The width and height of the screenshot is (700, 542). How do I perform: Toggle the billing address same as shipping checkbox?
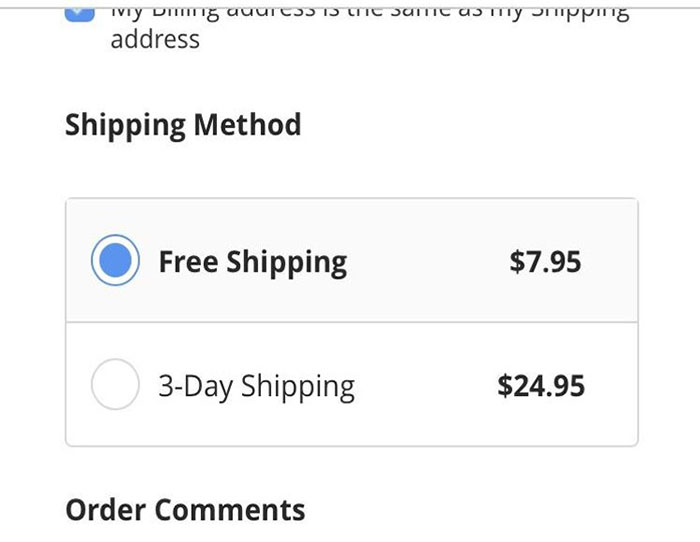click(x=79, y=14)
